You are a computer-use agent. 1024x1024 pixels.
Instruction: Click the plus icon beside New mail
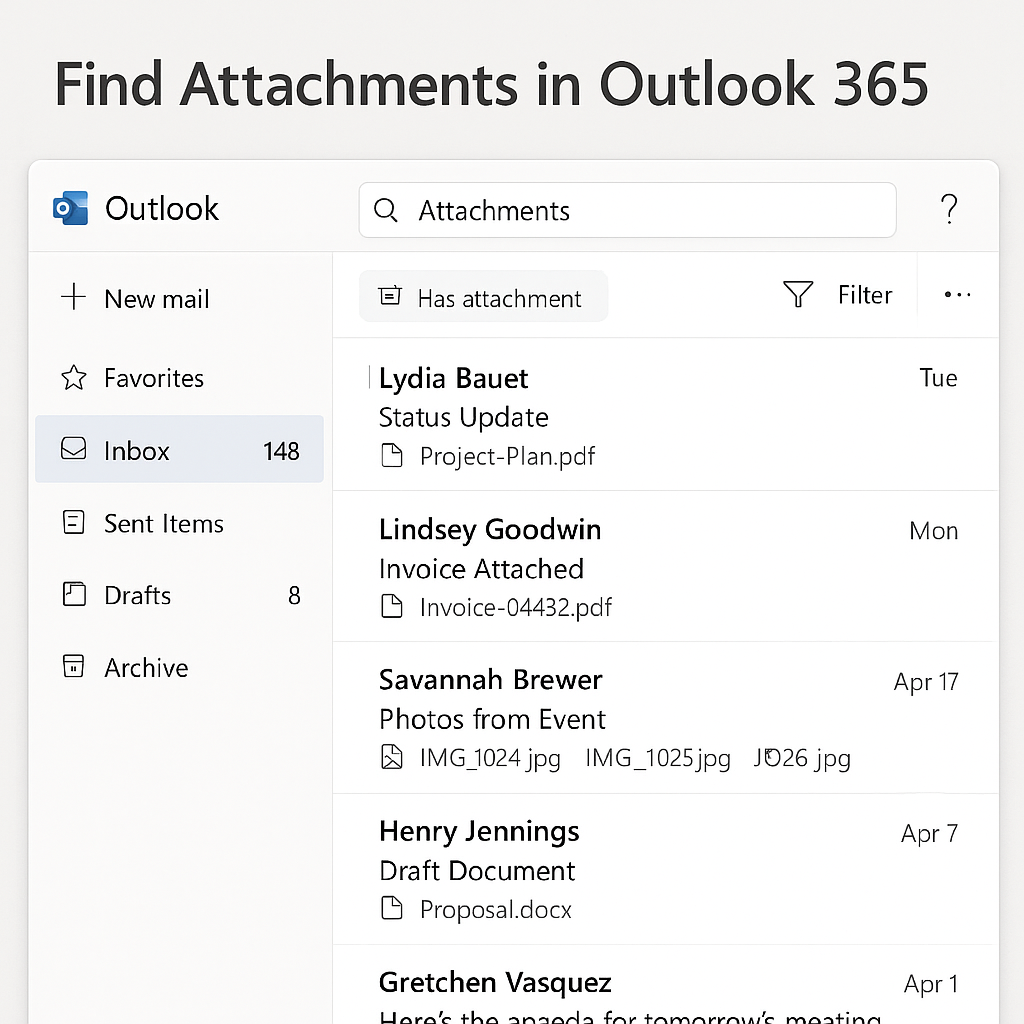(x=74, y=296)
